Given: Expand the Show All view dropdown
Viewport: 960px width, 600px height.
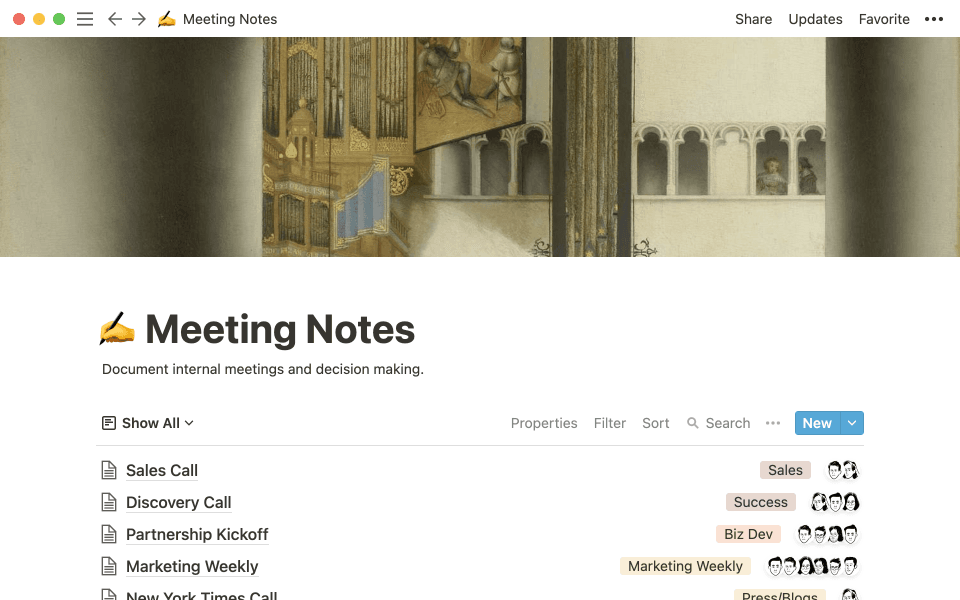Looking at the screenshot, I should coord(147,423).
